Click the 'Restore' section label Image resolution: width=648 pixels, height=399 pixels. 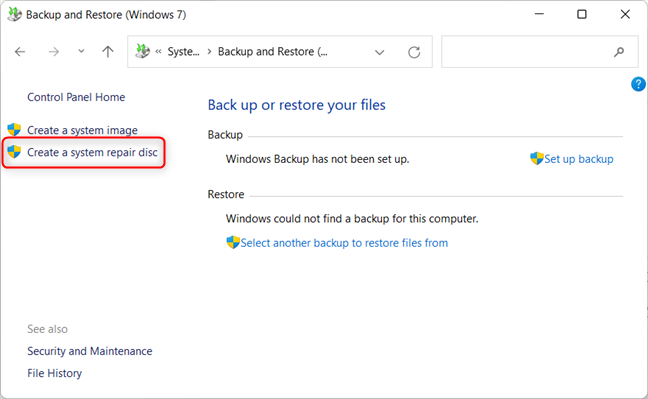point(226,194)
